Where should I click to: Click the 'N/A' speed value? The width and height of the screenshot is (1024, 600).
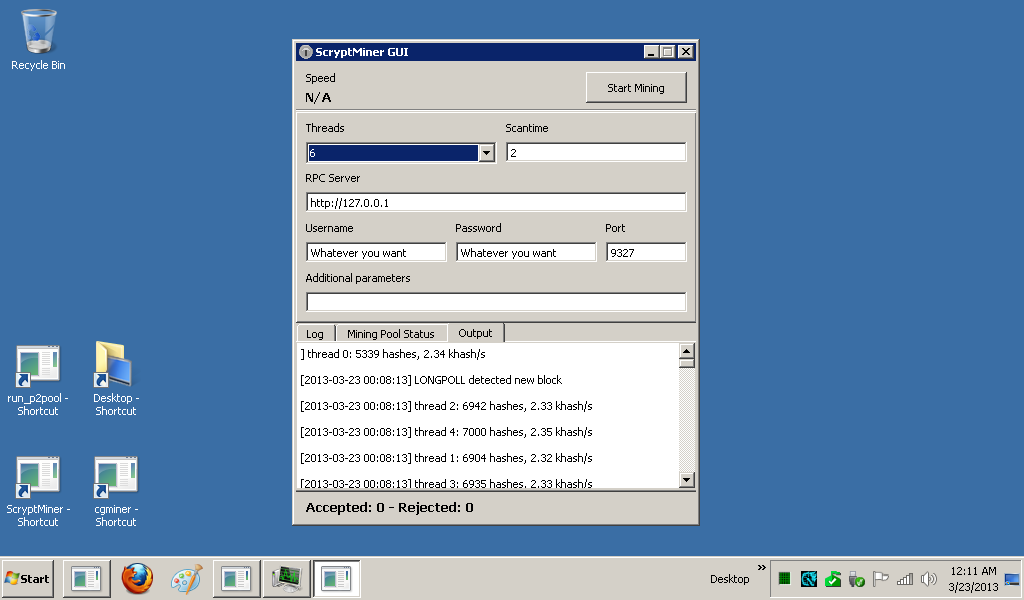[x=318, y=98]
